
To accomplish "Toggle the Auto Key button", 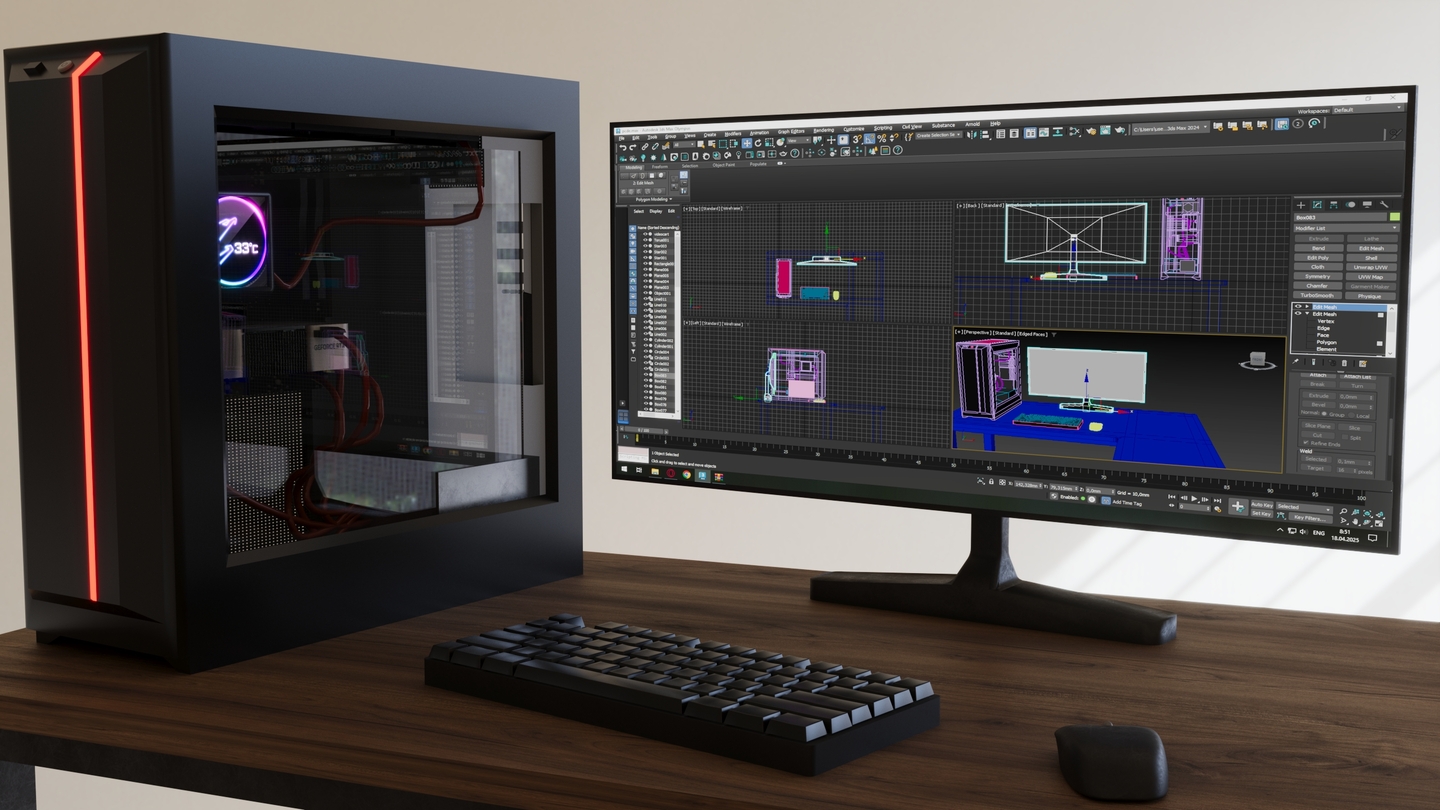I will pos(1262,505).
